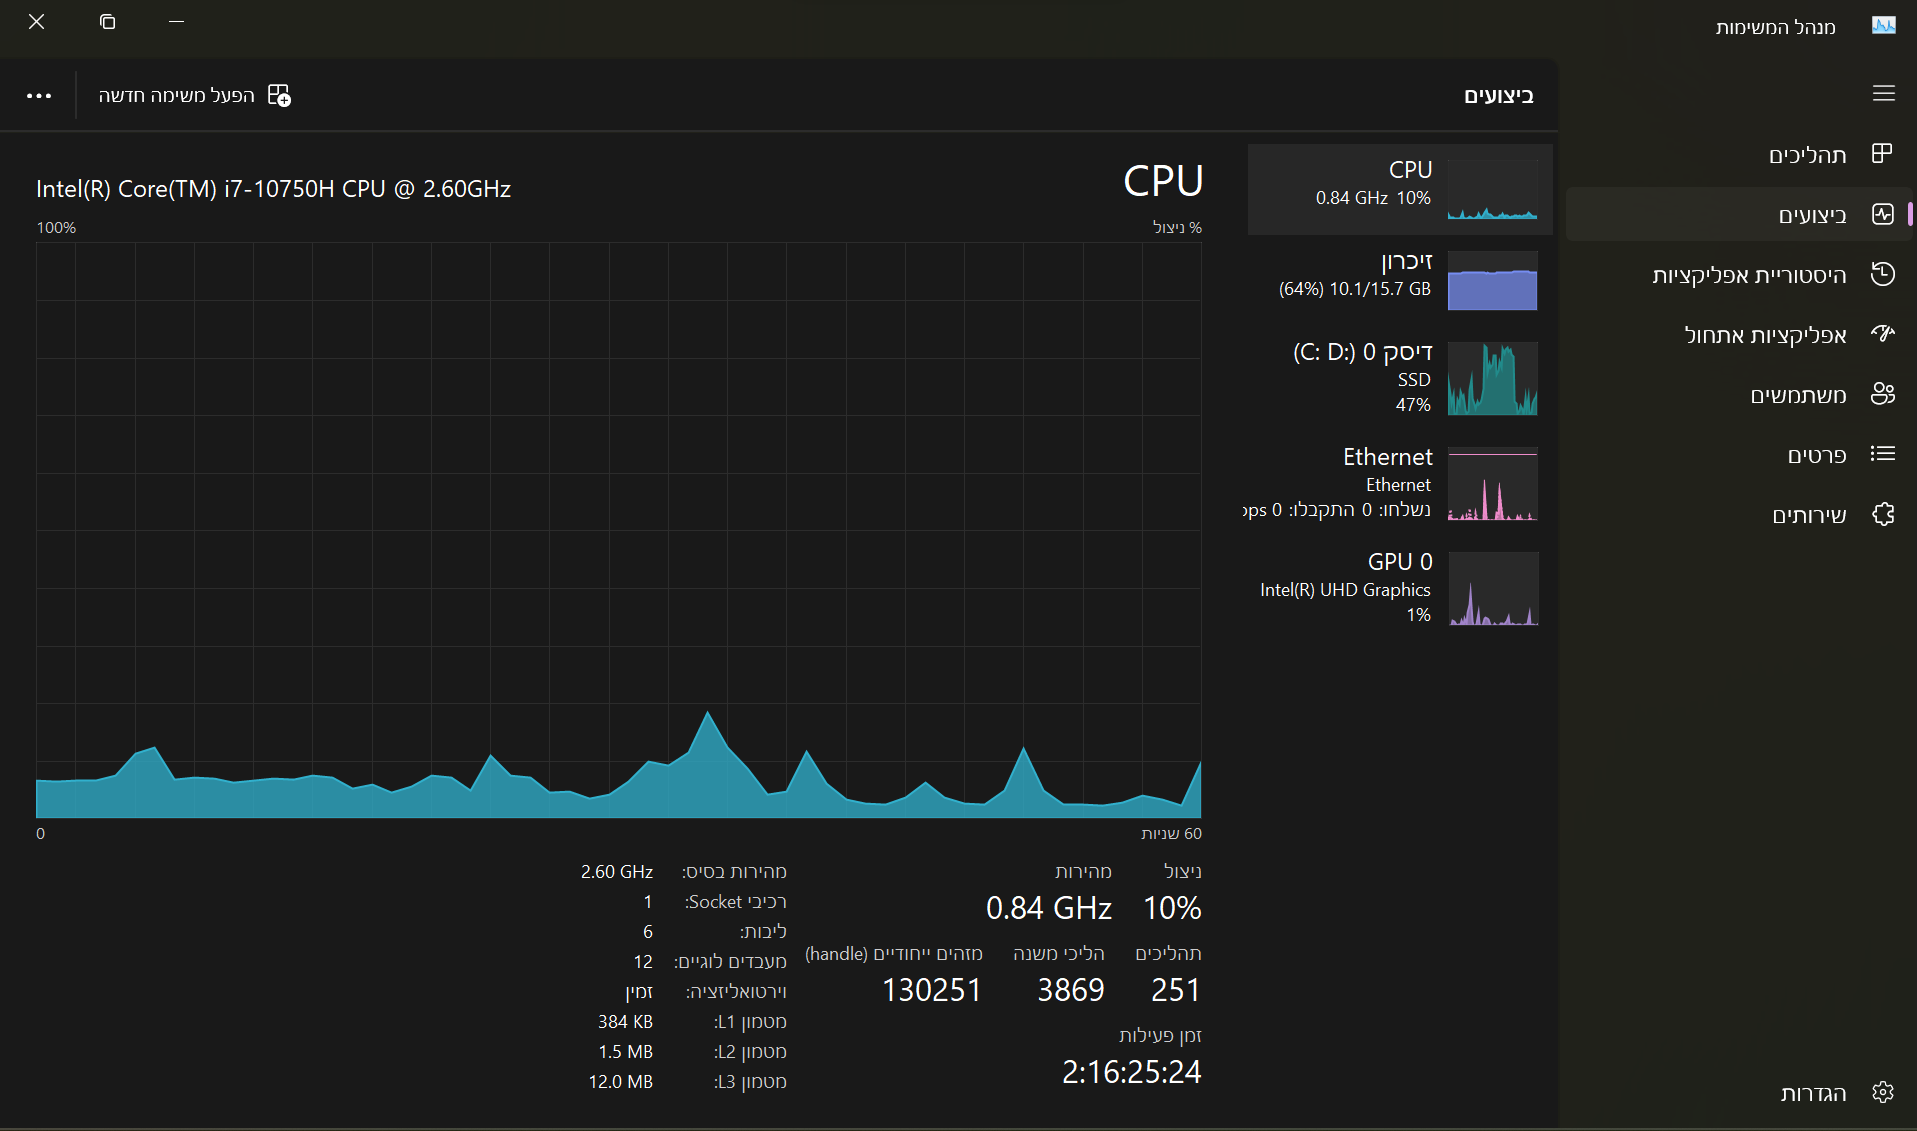The height and width of the screenshot is (1131, 1917).
Task: Switch to שירותים tab
Action: click(x=1738, y=514)
